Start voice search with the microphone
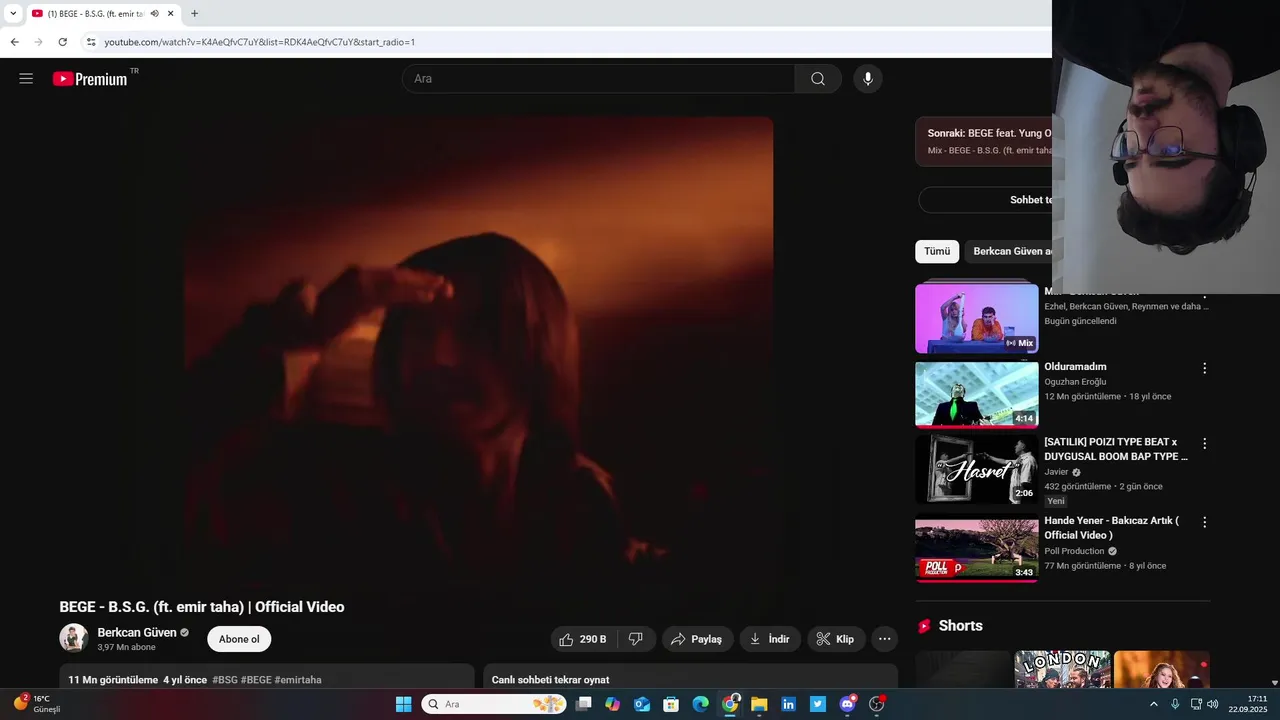 [868, 79]
